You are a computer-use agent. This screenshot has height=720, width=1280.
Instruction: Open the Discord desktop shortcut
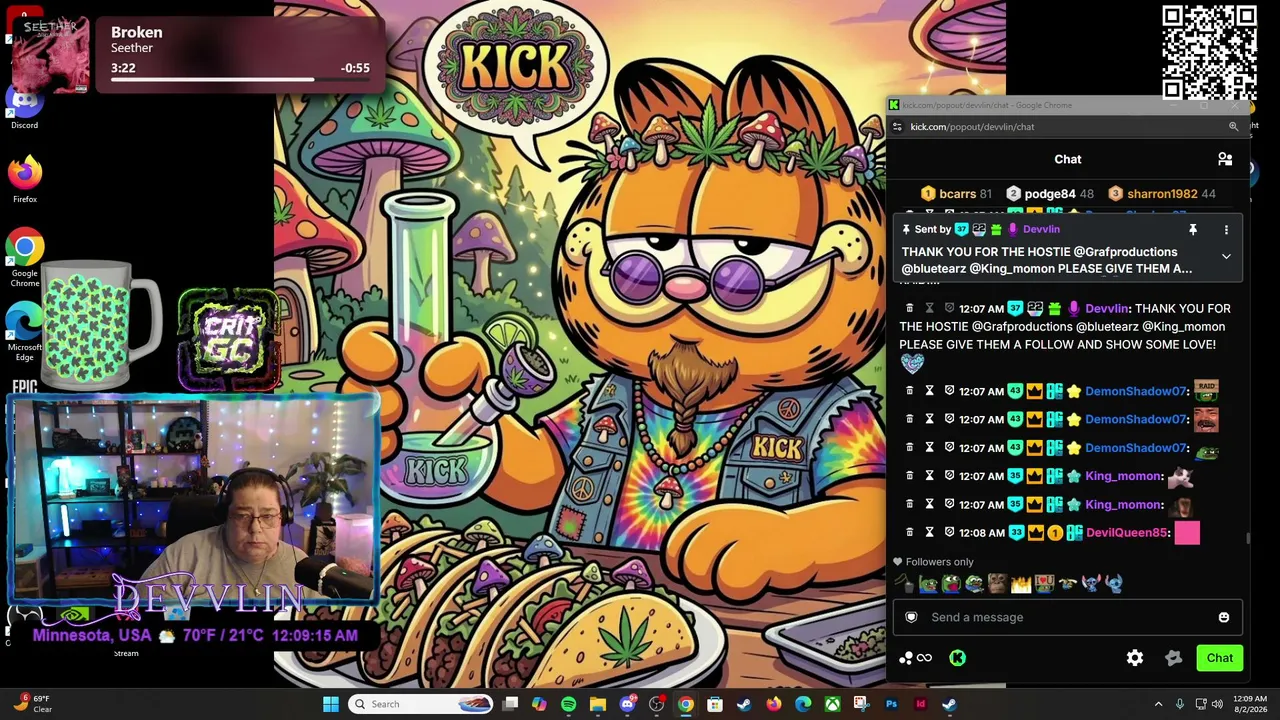pos(25,106)
